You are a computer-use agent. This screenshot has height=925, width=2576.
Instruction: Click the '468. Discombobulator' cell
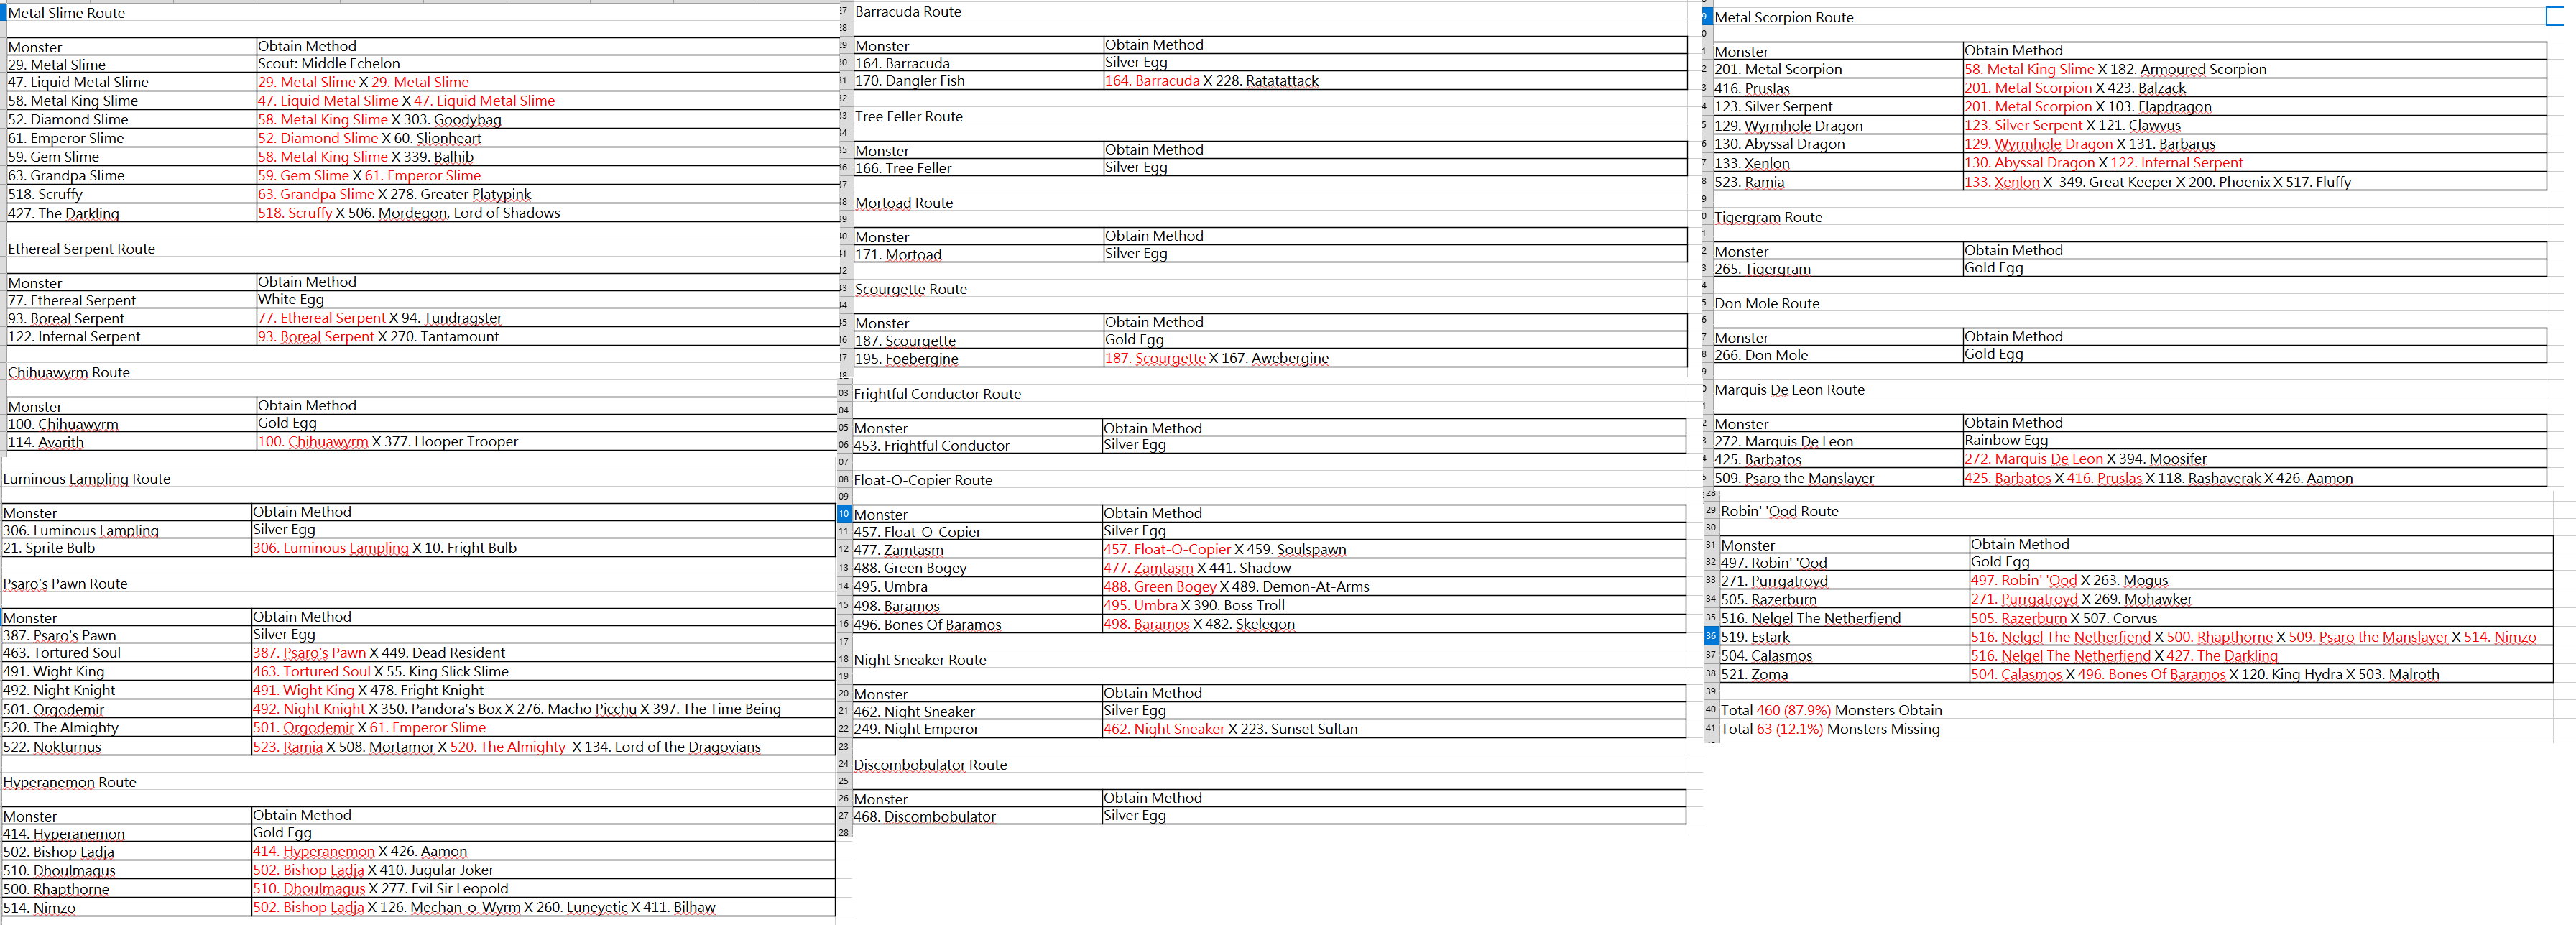tap(924, 817)
